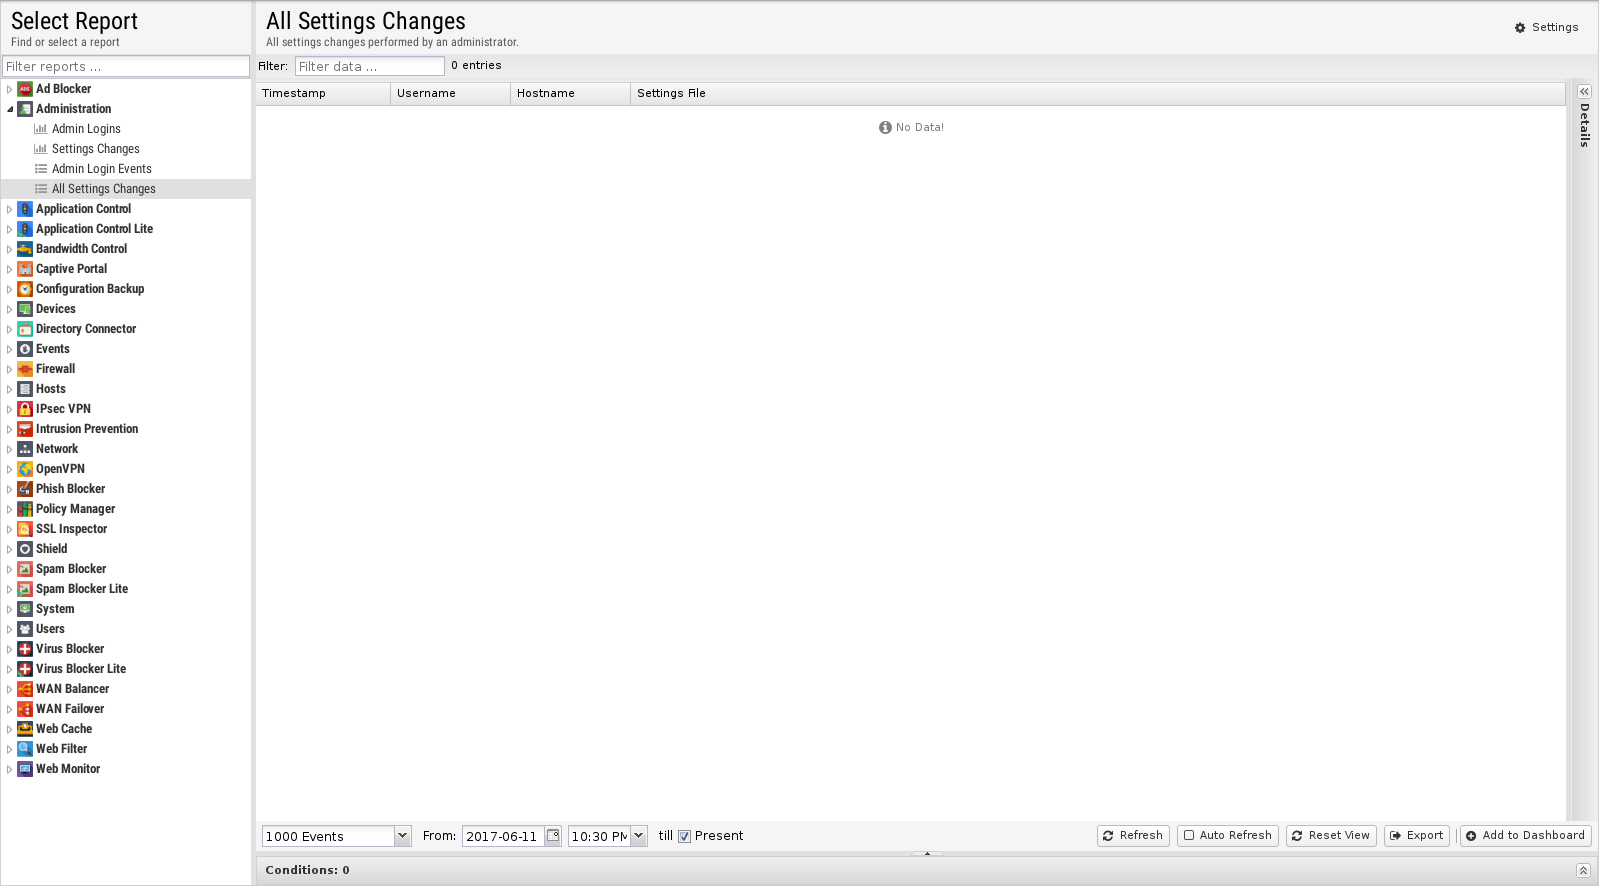Expand the Conditions panel arrow
The image size is (1599, 886).
(x=1583, y=870)
